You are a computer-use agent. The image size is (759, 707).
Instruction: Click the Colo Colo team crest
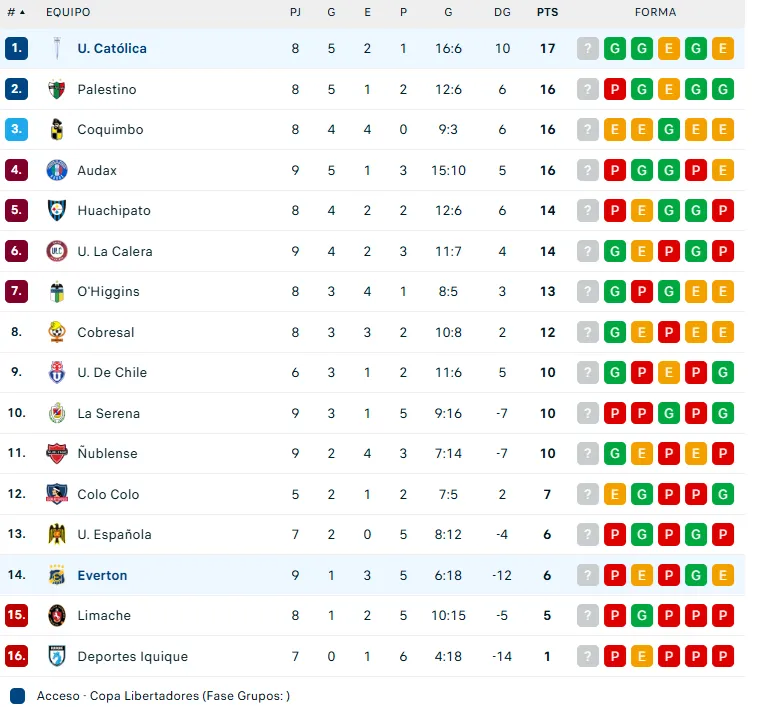click(57, 494)
